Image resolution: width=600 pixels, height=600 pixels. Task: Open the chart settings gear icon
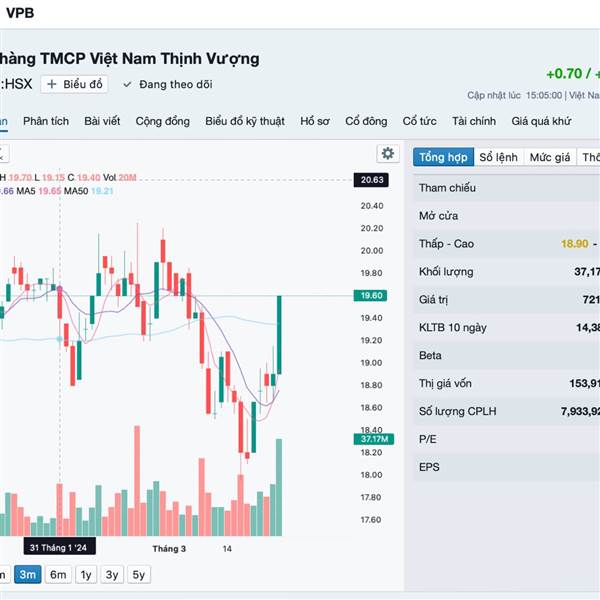coord(387,153)
